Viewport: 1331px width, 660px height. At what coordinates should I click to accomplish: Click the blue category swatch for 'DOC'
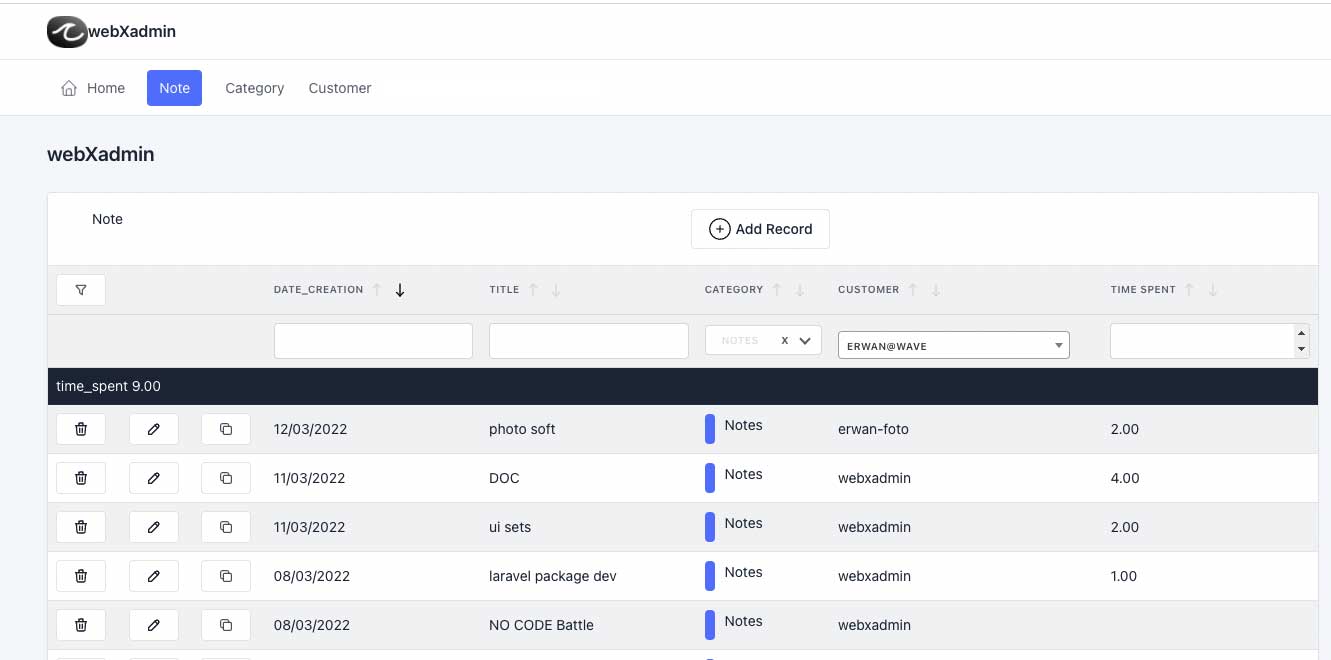(710, 478)
